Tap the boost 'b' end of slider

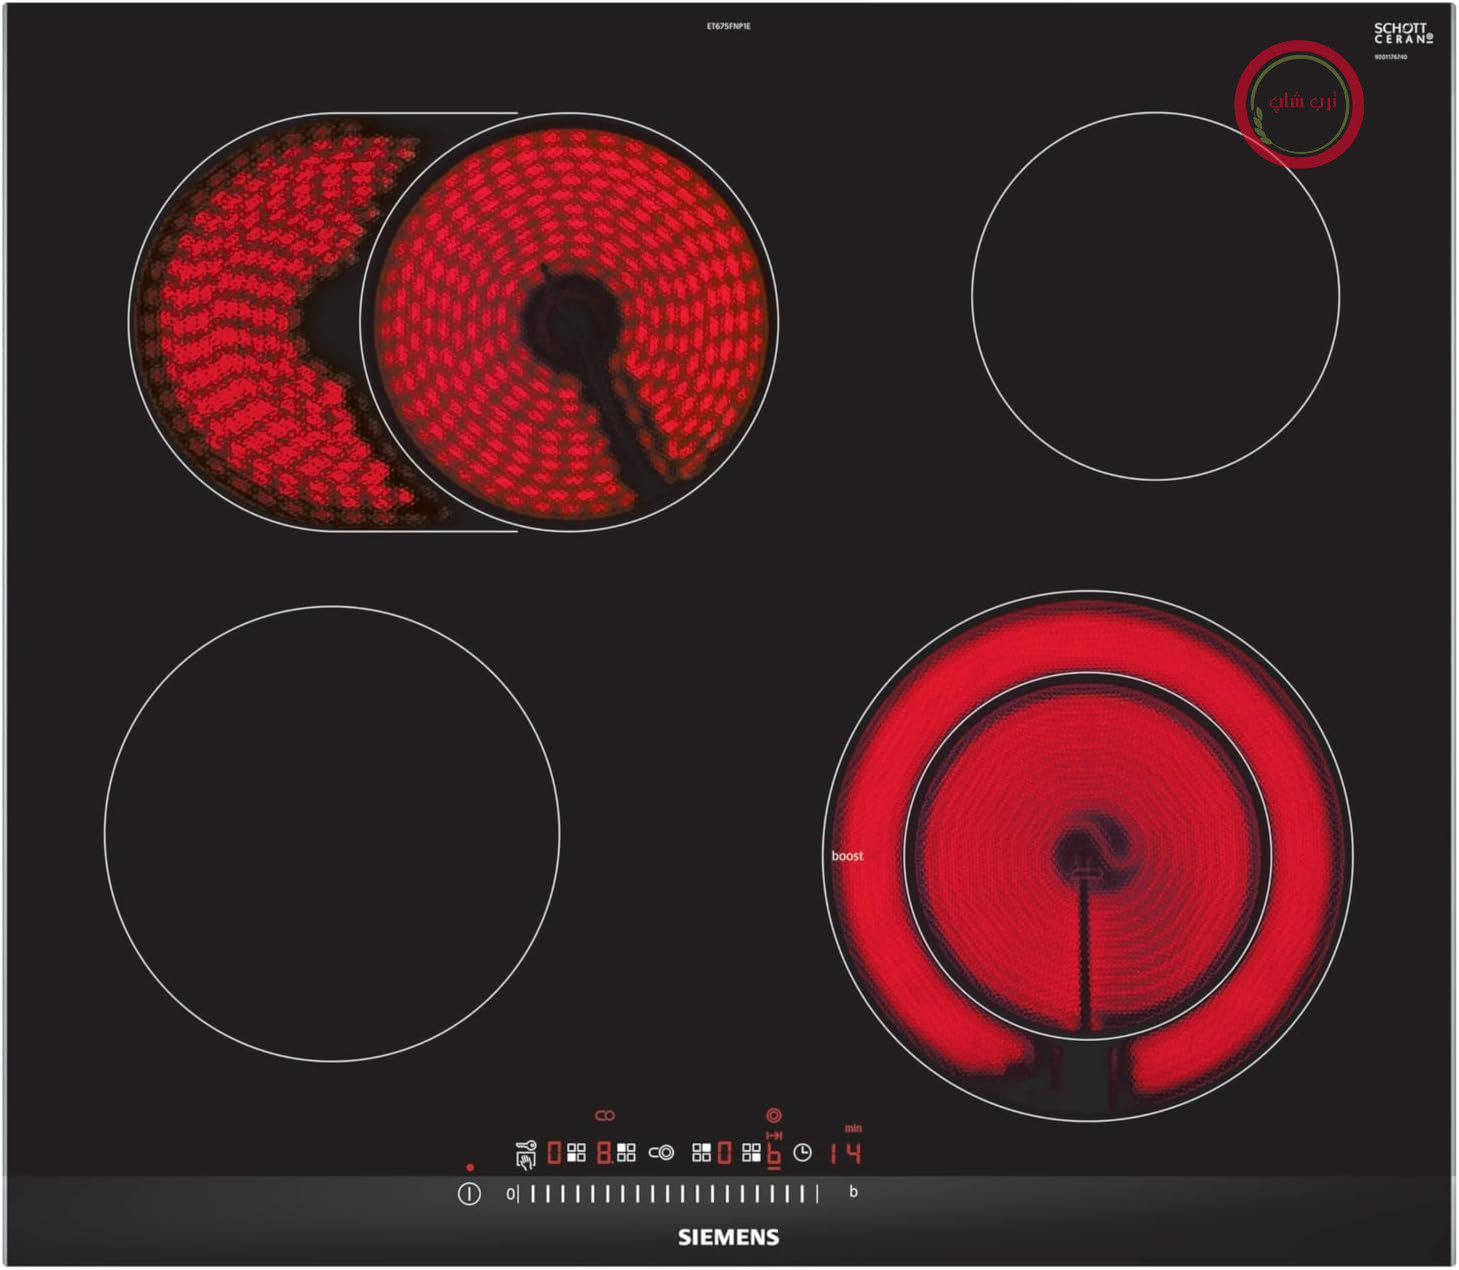pyautogui.click(x=853, y=1191)
